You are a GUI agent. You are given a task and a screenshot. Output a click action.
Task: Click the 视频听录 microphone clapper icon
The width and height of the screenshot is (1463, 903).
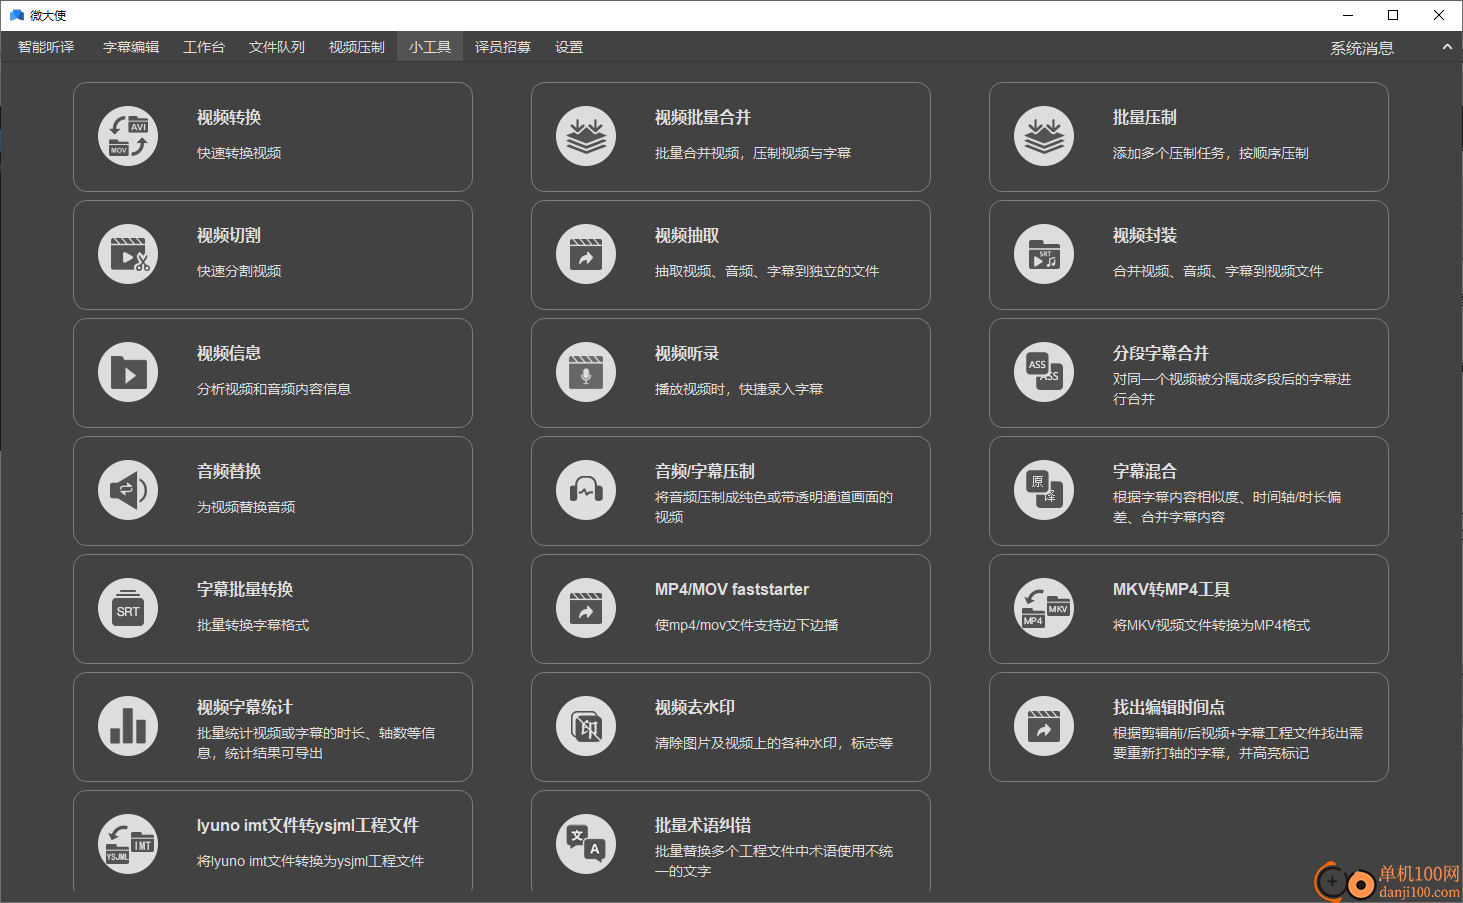coord(586,372)
